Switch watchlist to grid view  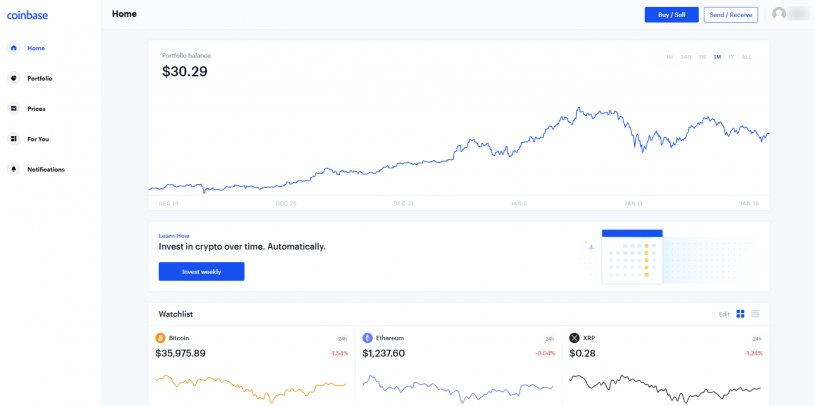pyautogui.click(x=741, y=314)
